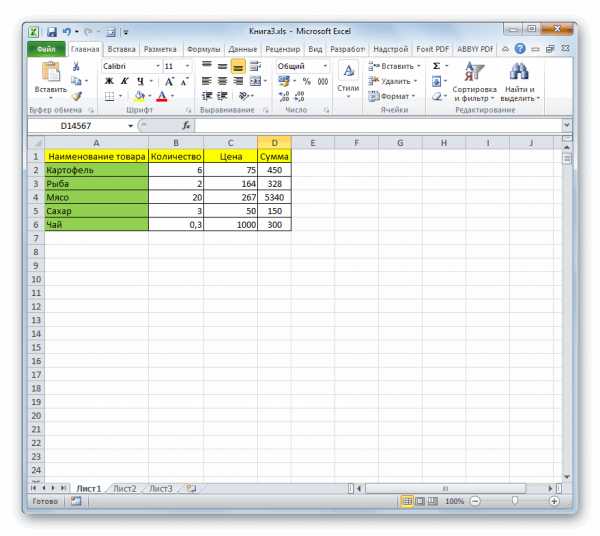The image size is (600, 536).
Task: Apply thousands separator 000 format
Action: pyautogui.click(x=323, y=81)
